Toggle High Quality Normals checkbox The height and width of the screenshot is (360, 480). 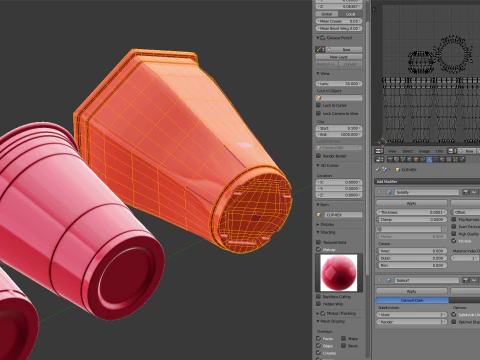click(x=454, y=234)
